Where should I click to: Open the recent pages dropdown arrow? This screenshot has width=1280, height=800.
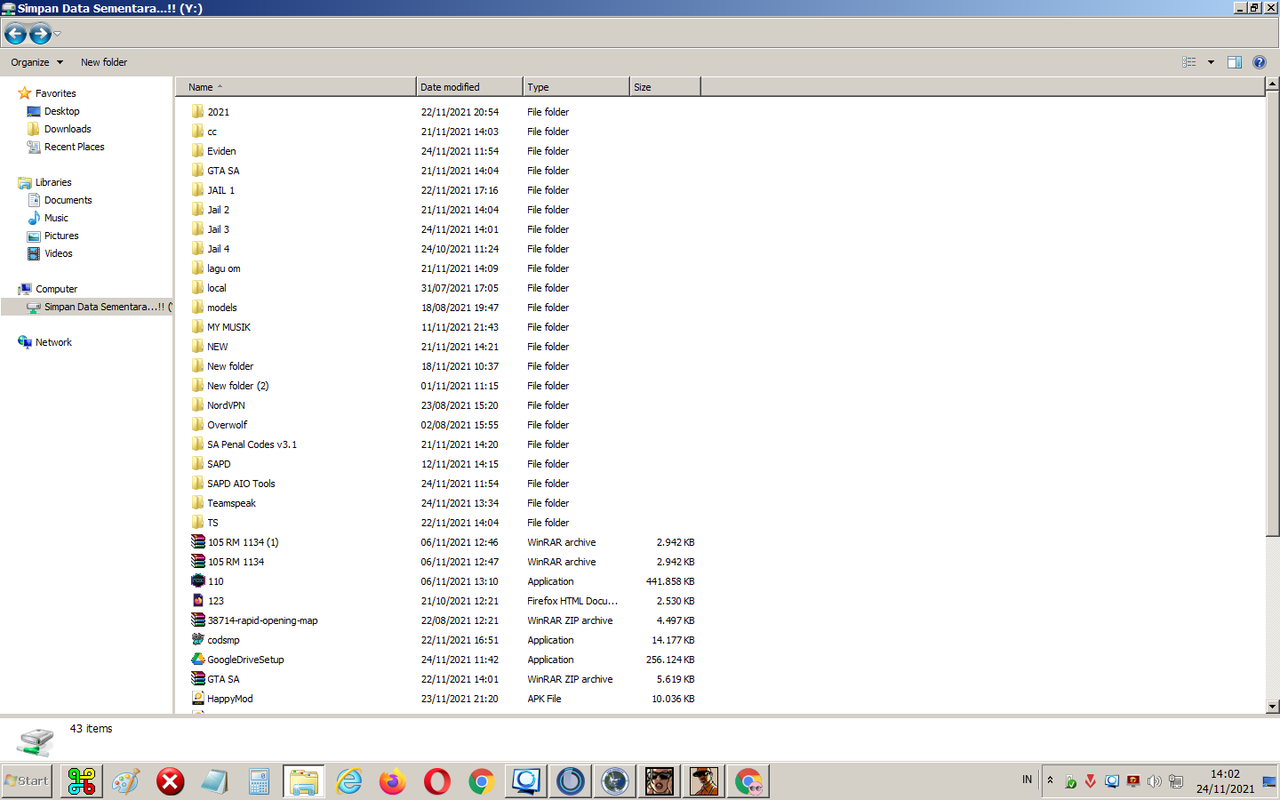(57, 34)
